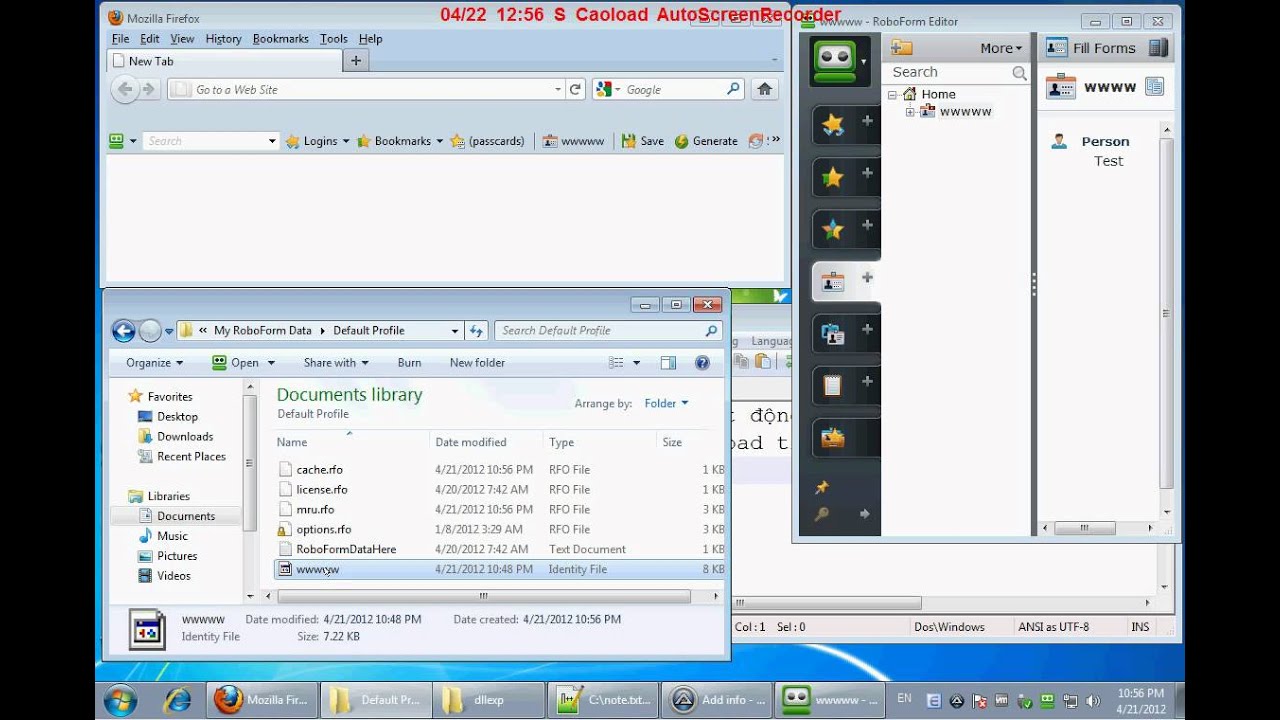Open the Bookmarks section in RoboForm Editor sidebar
Screen dimensions: 1280x720
coord(832,177)
